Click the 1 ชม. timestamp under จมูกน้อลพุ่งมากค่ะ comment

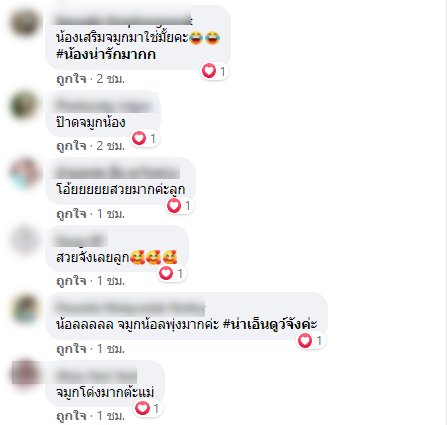pyautogui.click(x=111, y=349)
